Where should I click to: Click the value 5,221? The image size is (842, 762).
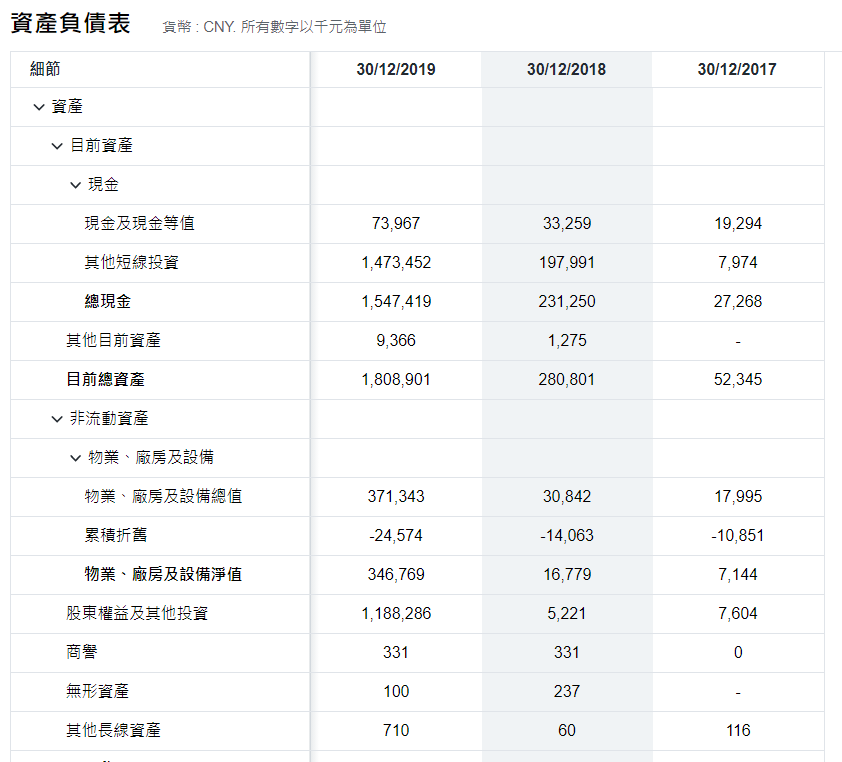(x=567, y=613)
